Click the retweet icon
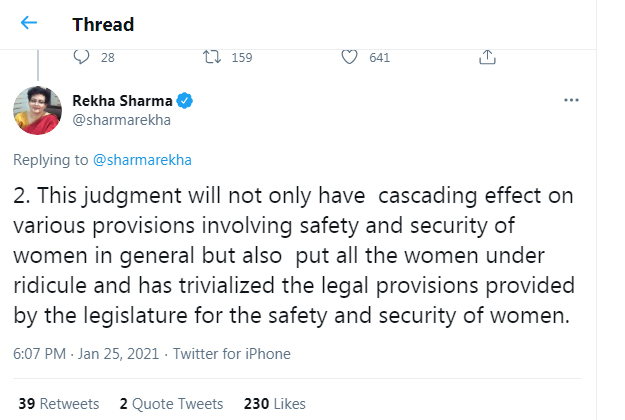625x420 pixels. pyautogui.click(x=214, y=57)
